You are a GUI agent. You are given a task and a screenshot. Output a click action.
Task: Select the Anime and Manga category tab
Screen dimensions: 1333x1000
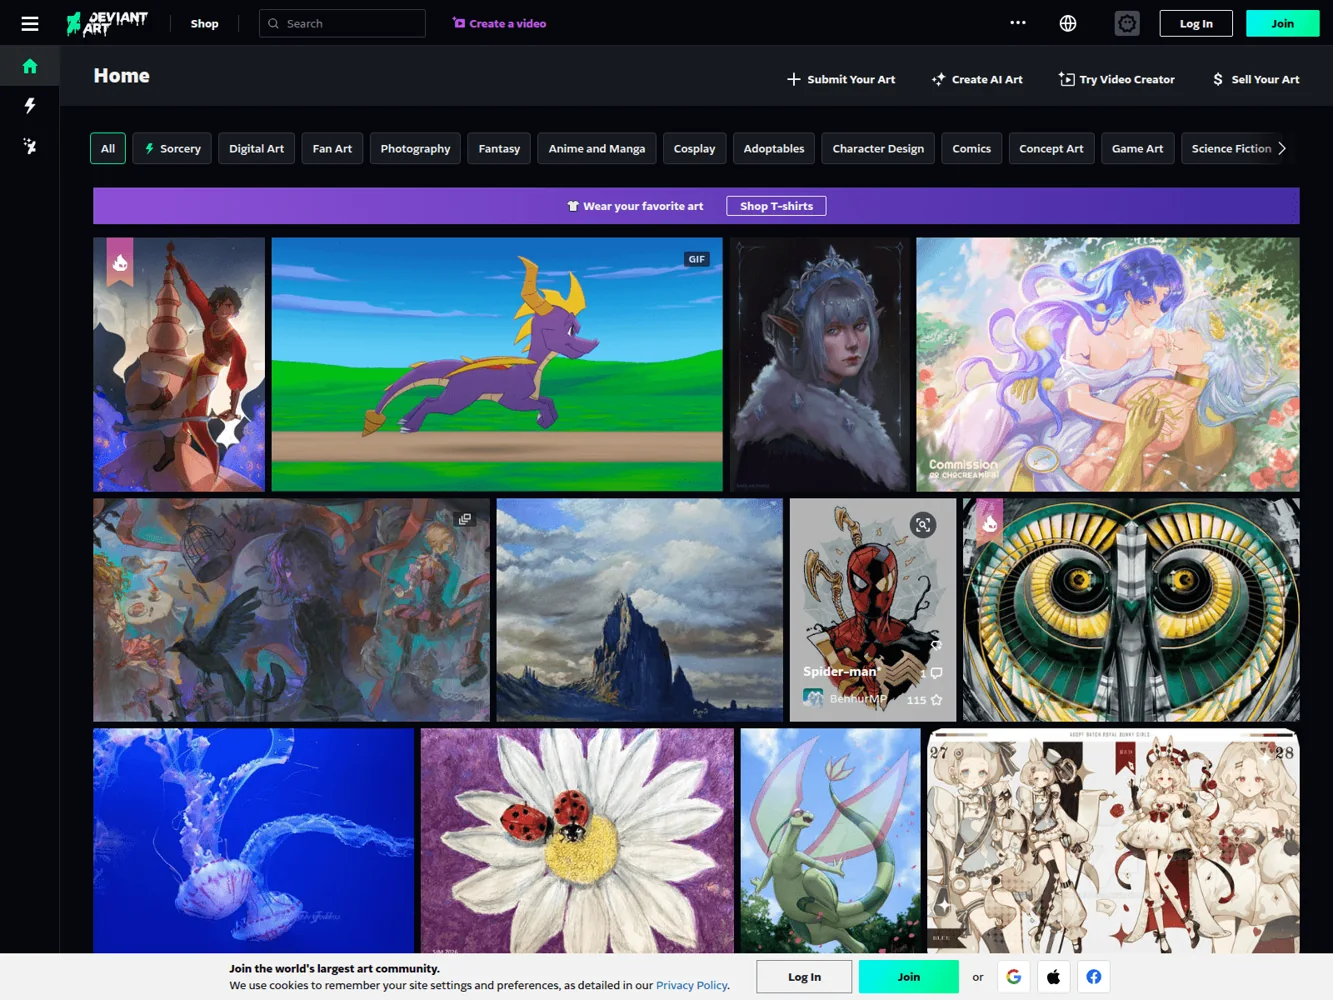tap(597, 148)
